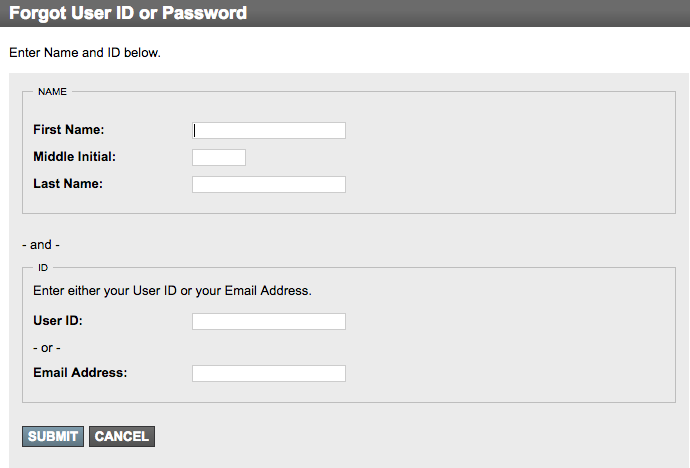The image size is (690, 468).
Task: Focus the Middle Initial text box
Action: (x=219, y=157)
